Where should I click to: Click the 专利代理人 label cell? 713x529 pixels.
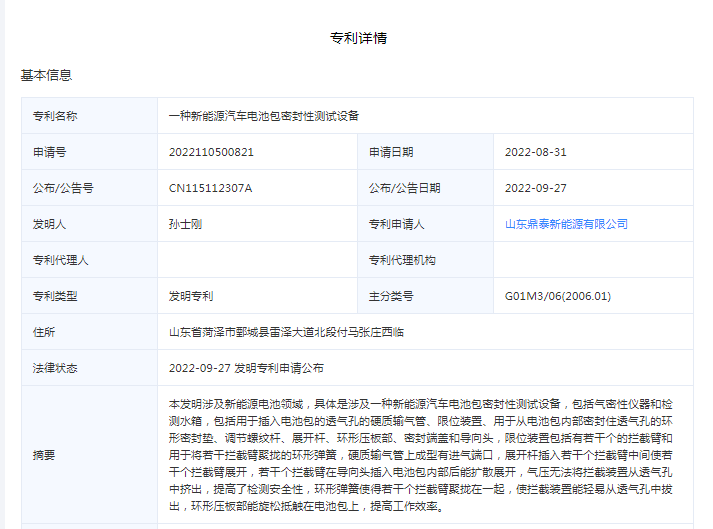point(61,260)
